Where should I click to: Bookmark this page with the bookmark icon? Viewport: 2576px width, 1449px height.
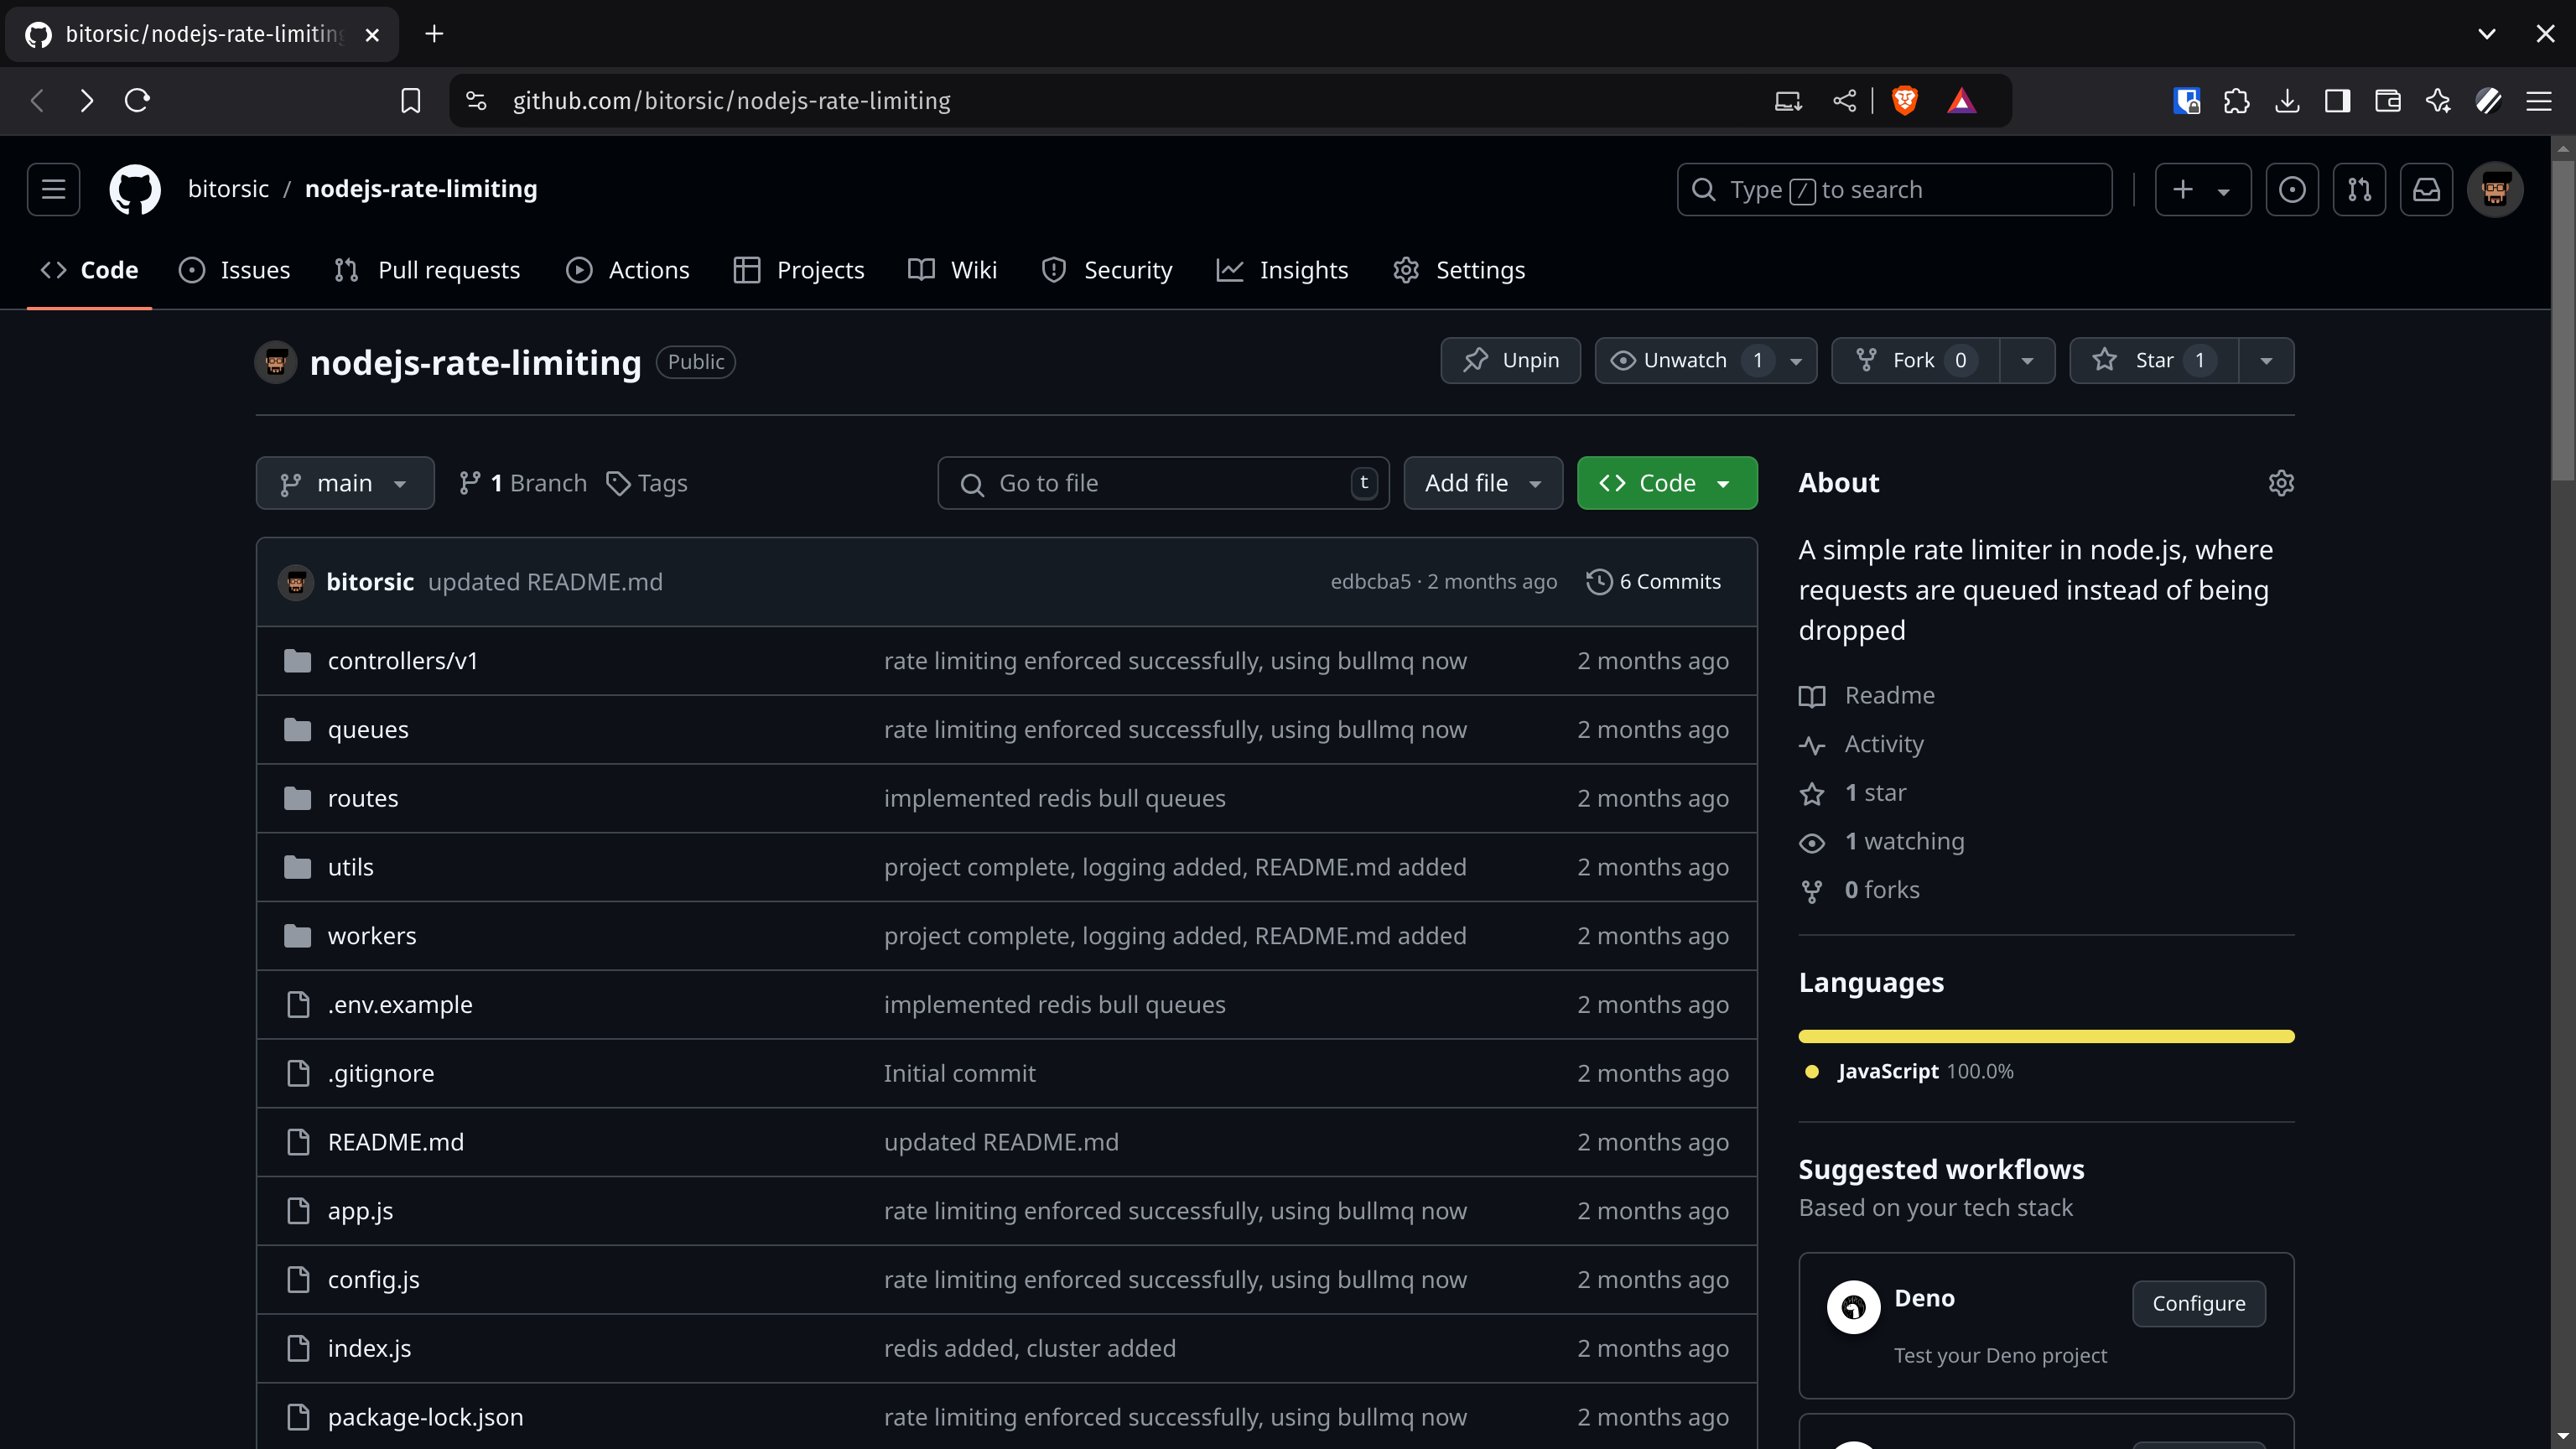410,101
